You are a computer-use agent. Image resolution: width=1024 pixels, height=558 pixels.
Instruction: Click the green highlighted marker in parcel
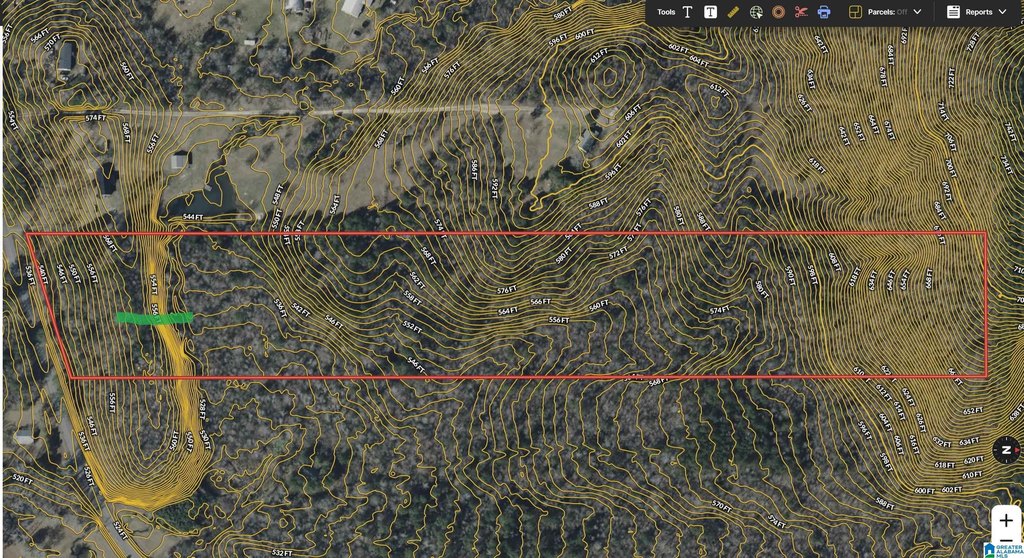154,318
